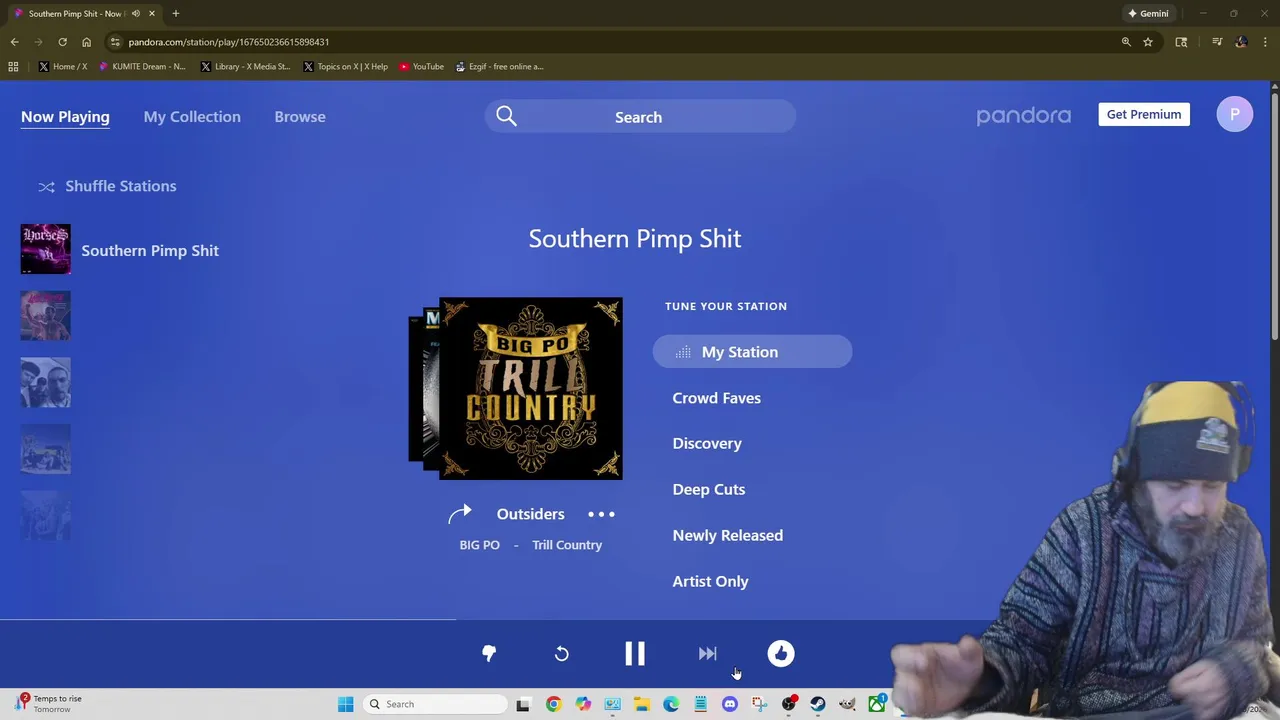Open a new browser tab
1280x720 pixels.
point(175,14)
